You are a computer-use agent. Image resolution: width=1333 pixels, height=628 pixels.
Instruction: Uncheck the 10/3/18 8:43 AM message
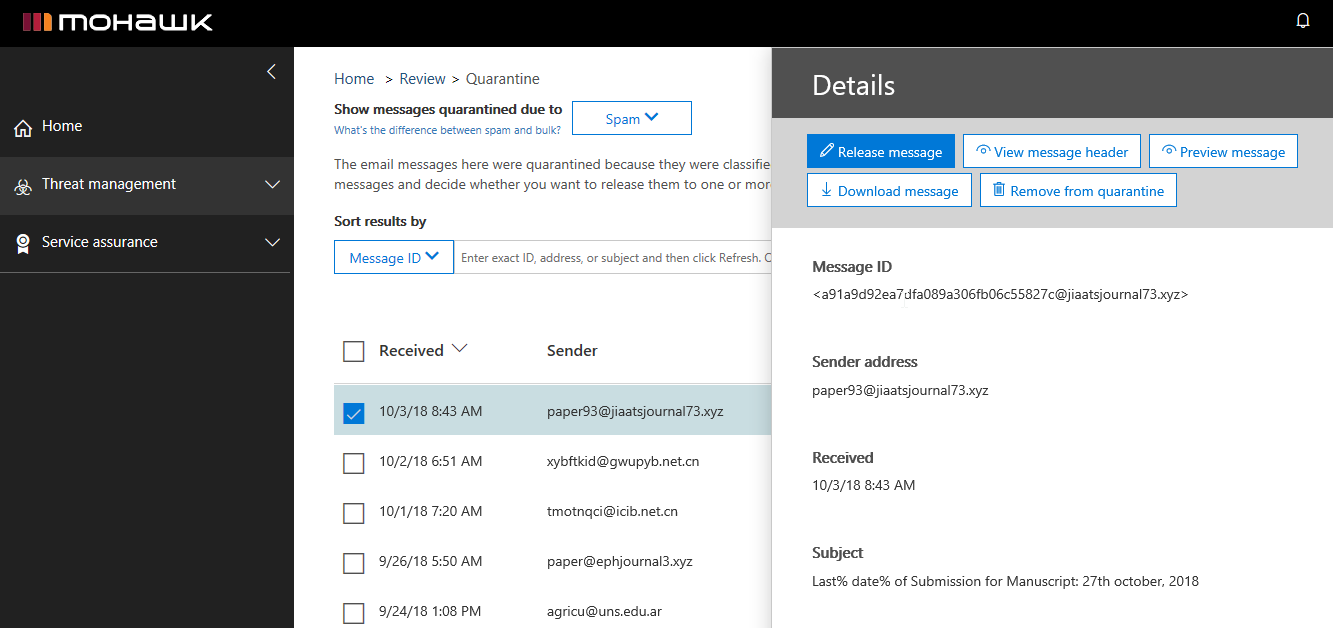pyautogui.click(x=353, y=412)
